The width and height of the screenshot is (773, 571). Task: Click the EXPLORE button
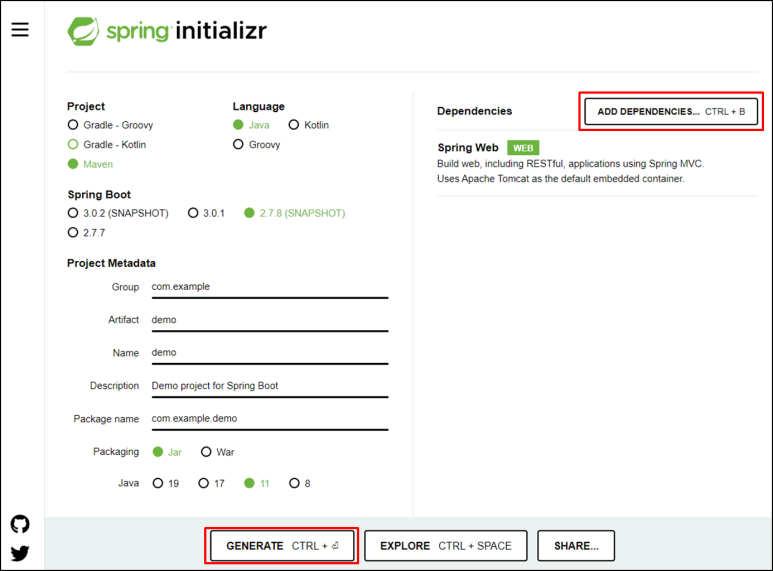coord(446,546)
